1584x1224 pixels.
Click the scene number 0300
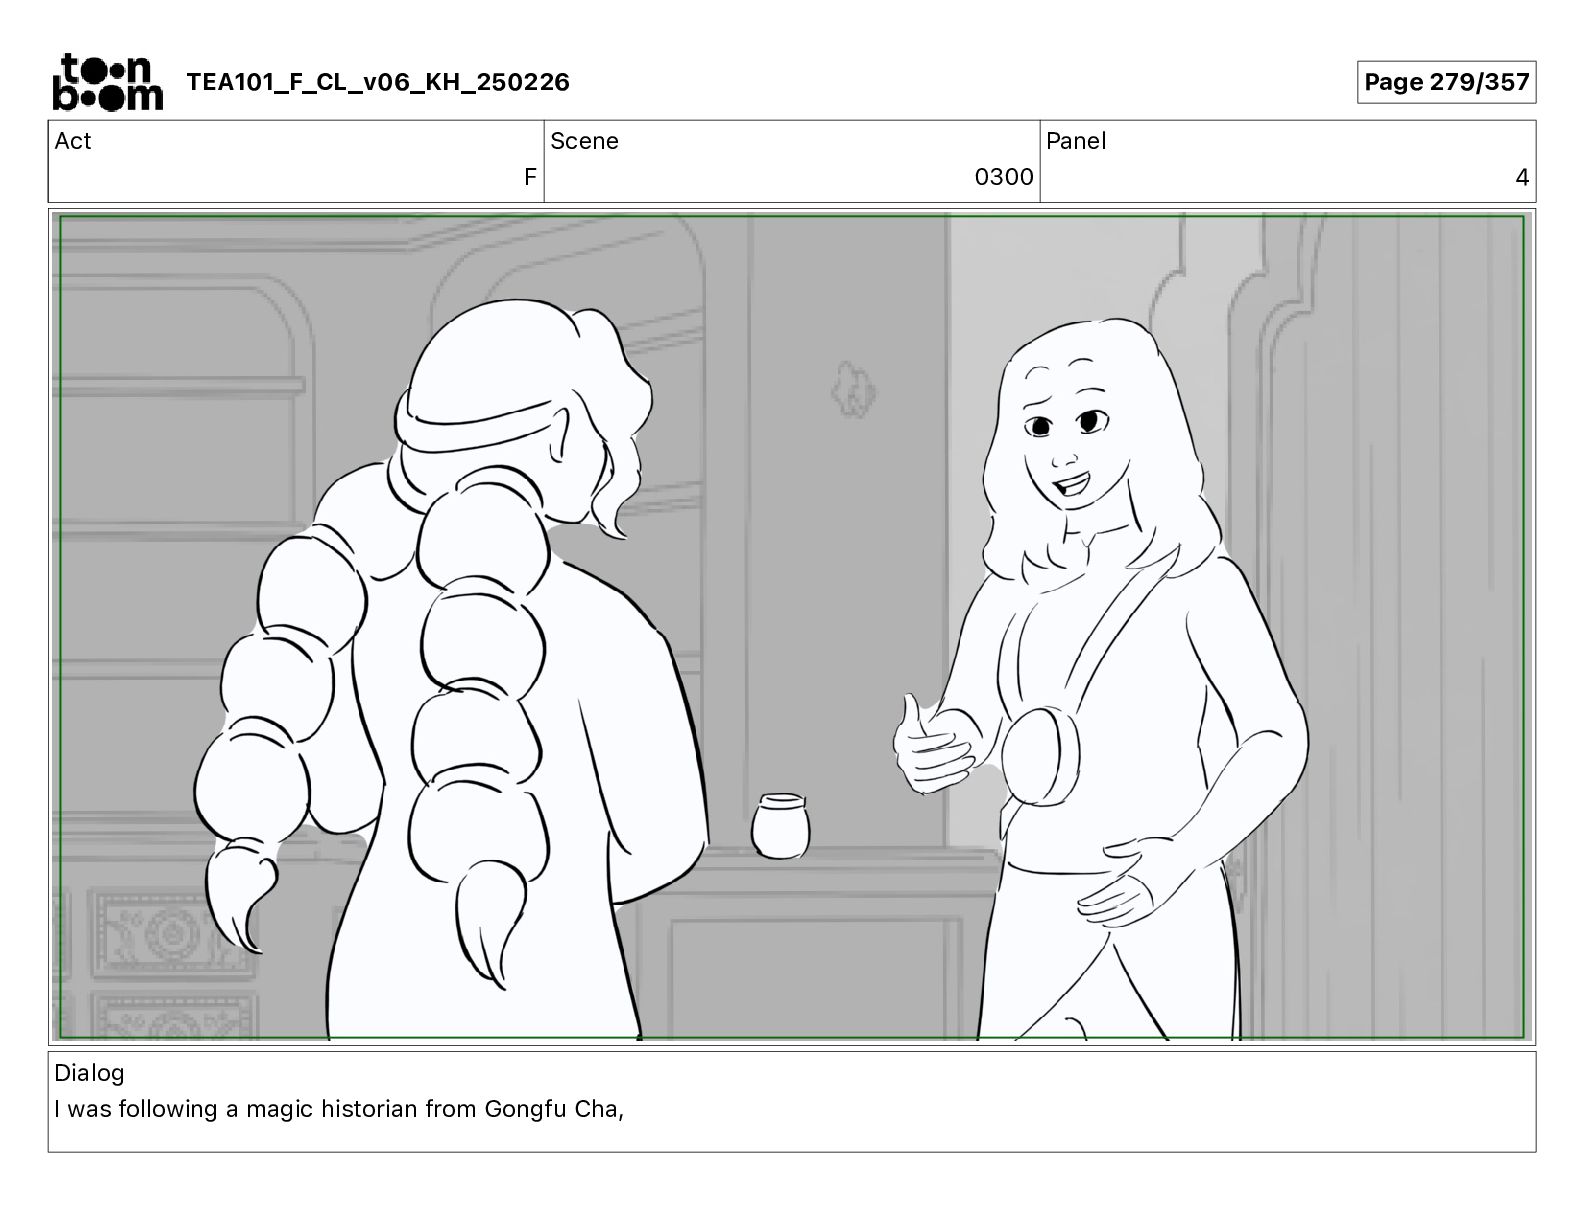1004,177
